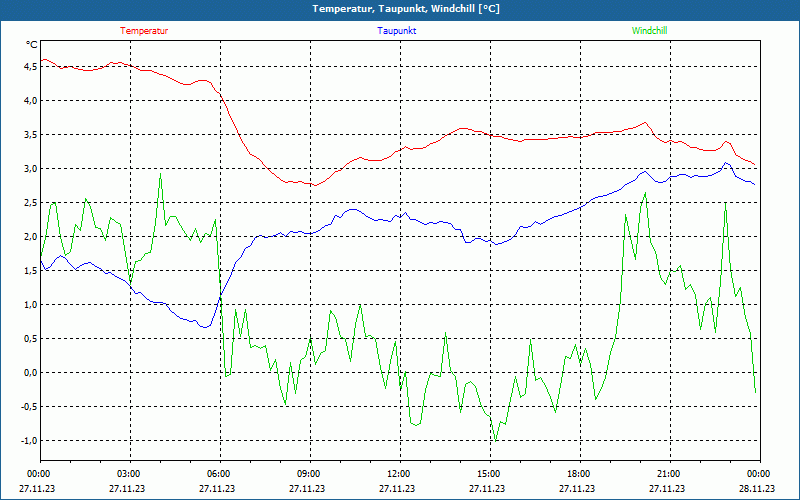Click the 0,0 y-axis value
800x500 pixels.
(x=31, y=372)
